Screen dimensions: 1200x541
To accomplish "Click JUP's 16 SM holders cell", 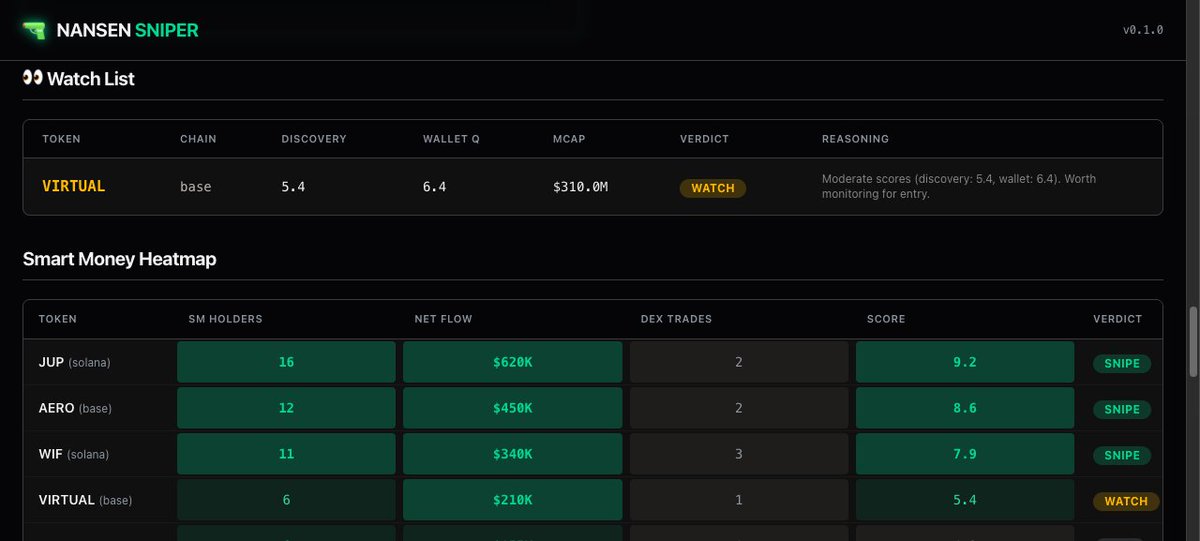I will pos(286,362).
